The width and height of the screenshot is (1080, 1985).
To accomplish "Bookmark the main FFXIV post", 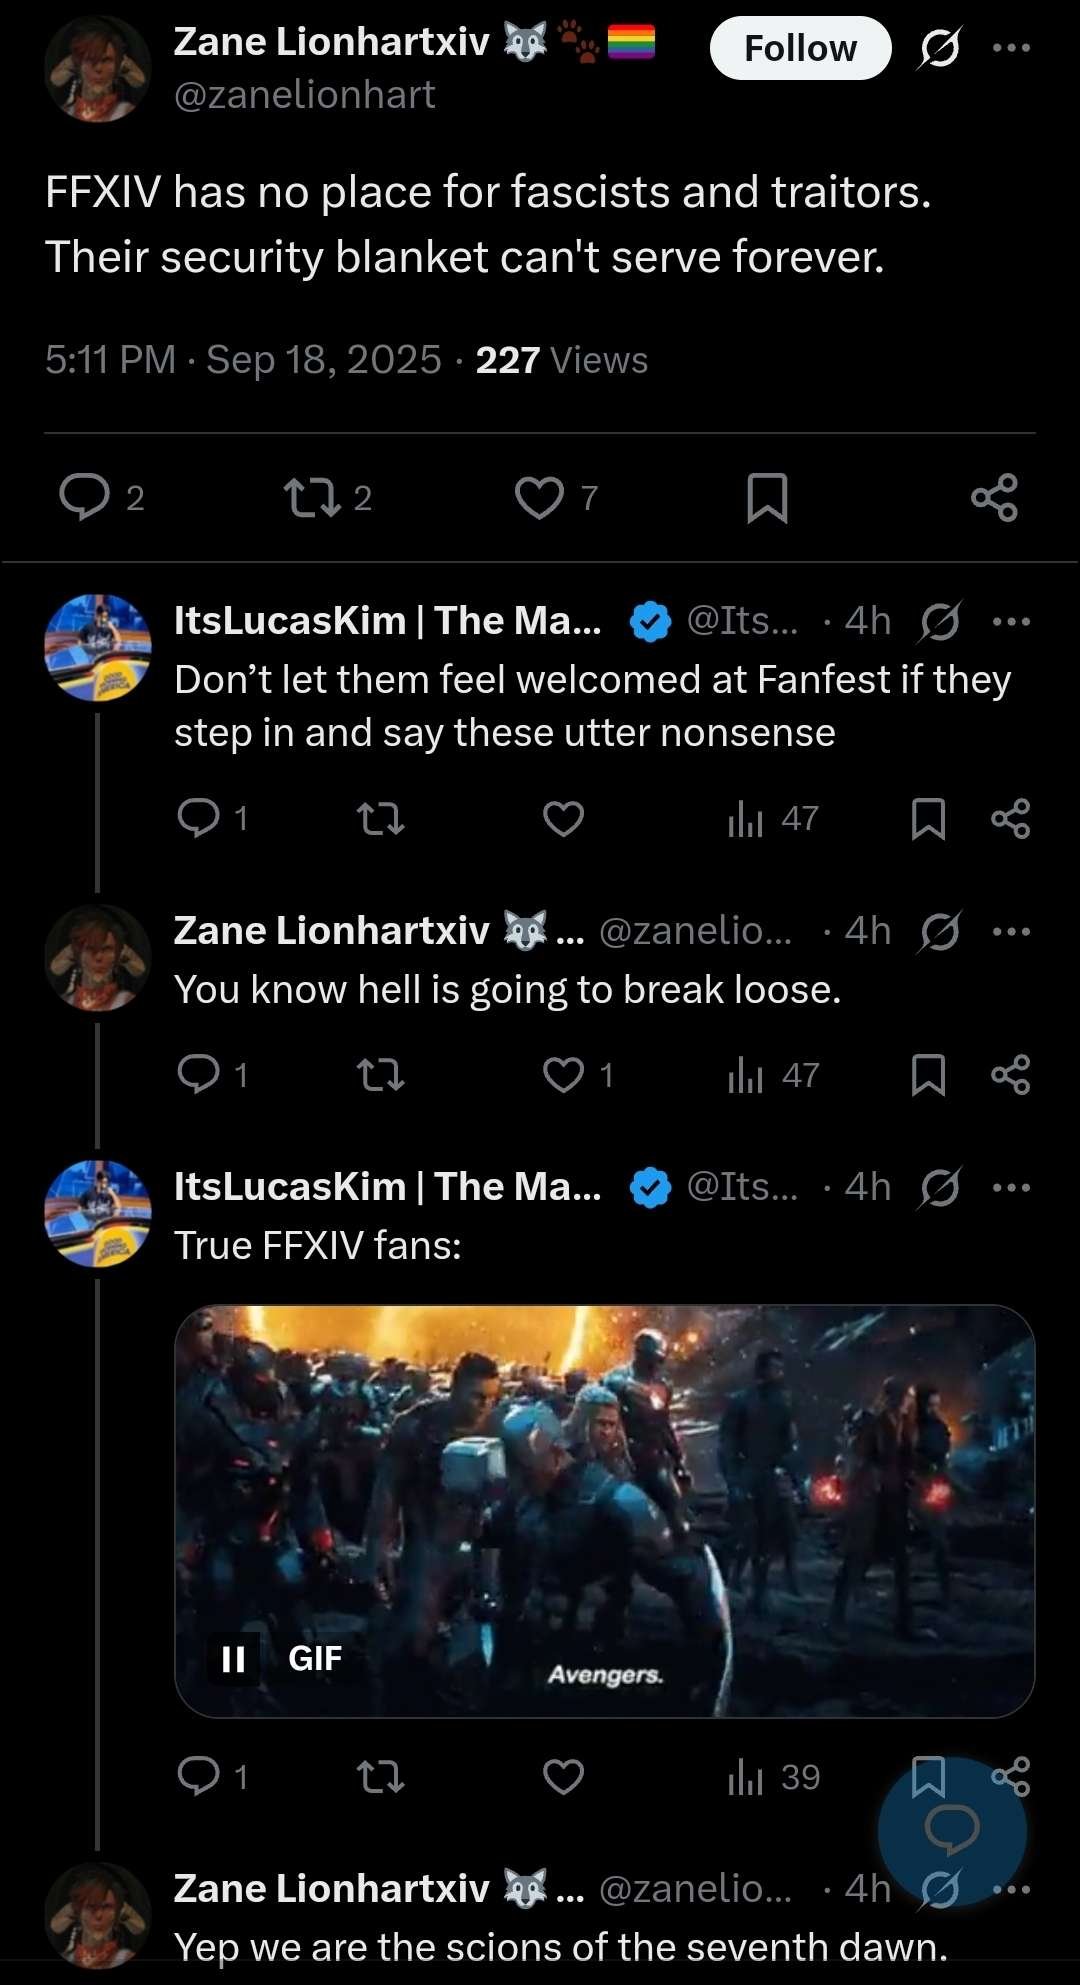I will click(x=767, y=498).
